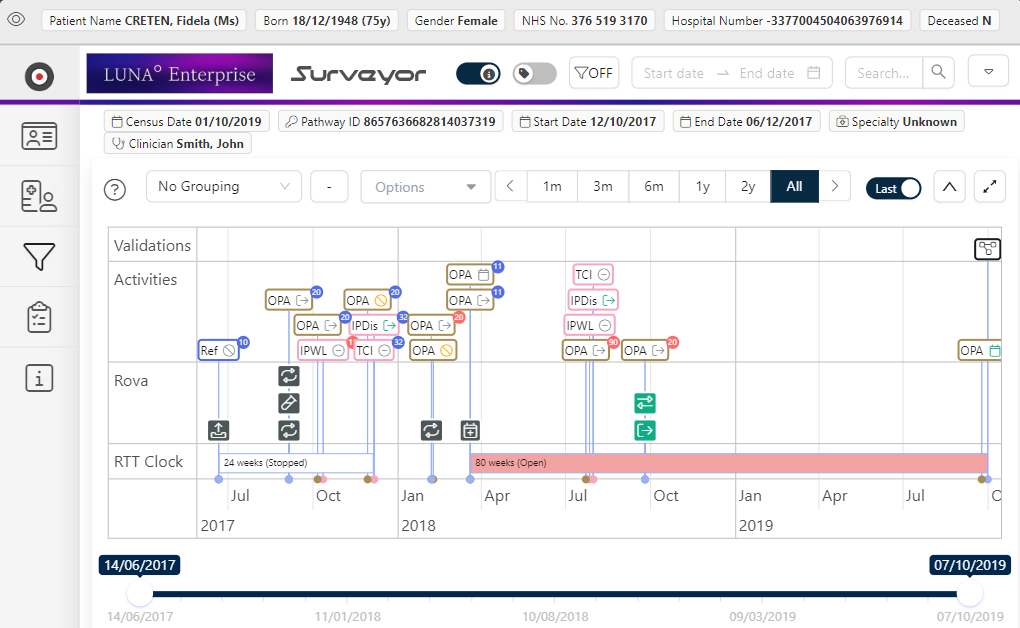1020x628 pixels.
Task: Open the top-right caret dropdown menu
Action: coord(988,72)
